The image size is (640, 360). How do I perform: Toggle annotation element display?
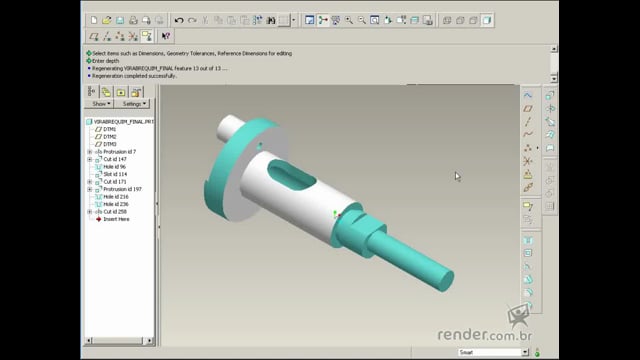pyautogui.click(x=147, y=36)
